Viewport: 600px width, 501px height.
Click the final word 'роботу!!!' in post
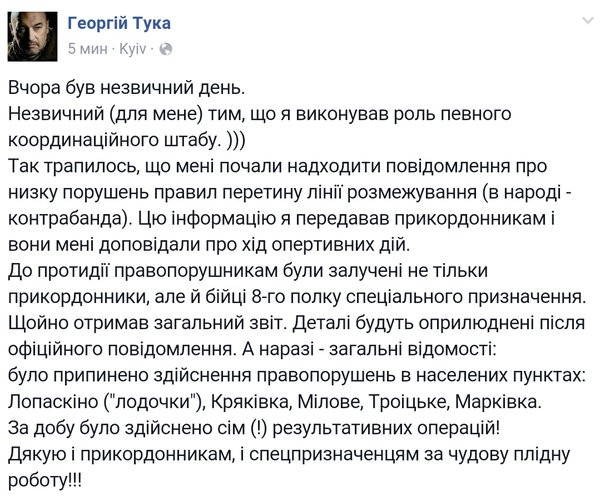[45, 480]
